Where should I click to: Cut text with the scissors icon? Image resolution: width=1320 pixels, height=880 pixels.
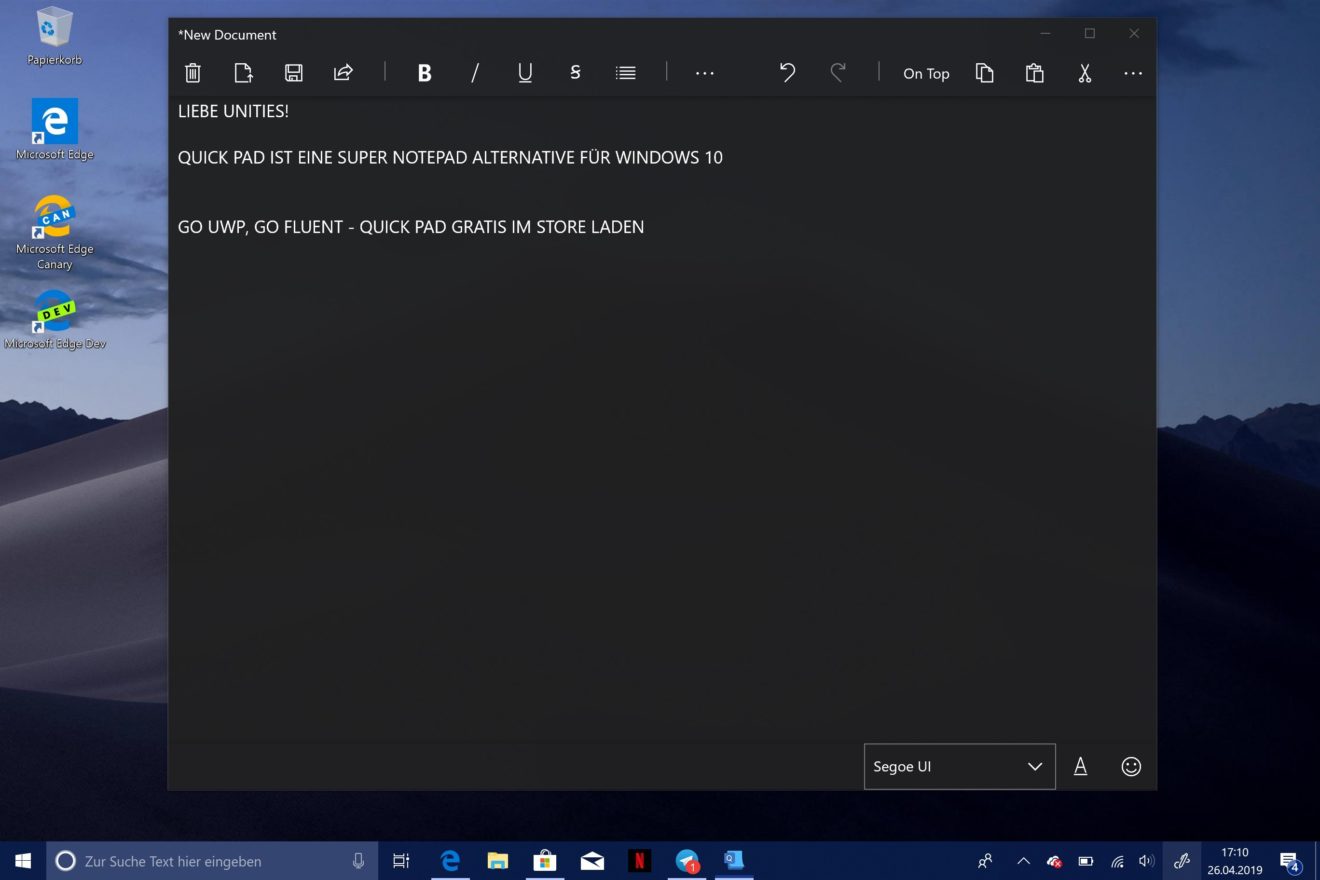tap(1084, 73)
